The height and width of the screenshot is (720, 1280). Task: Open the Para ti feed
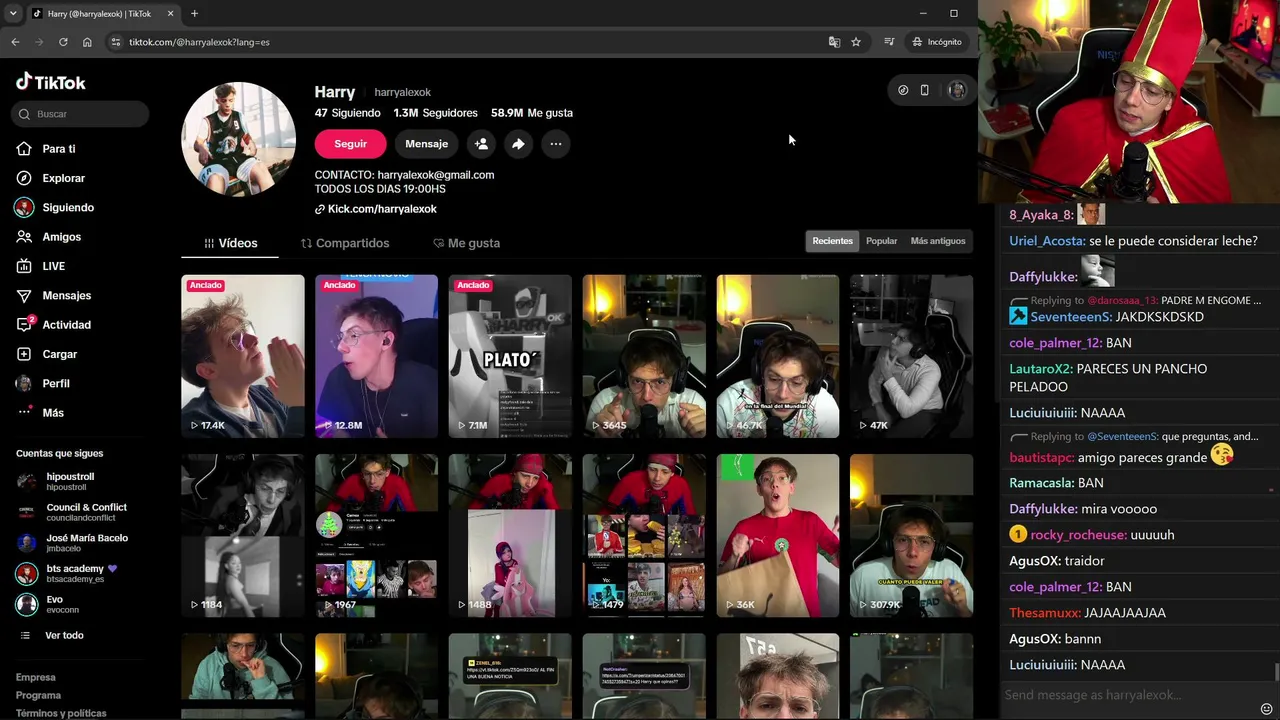click(59, 149)
